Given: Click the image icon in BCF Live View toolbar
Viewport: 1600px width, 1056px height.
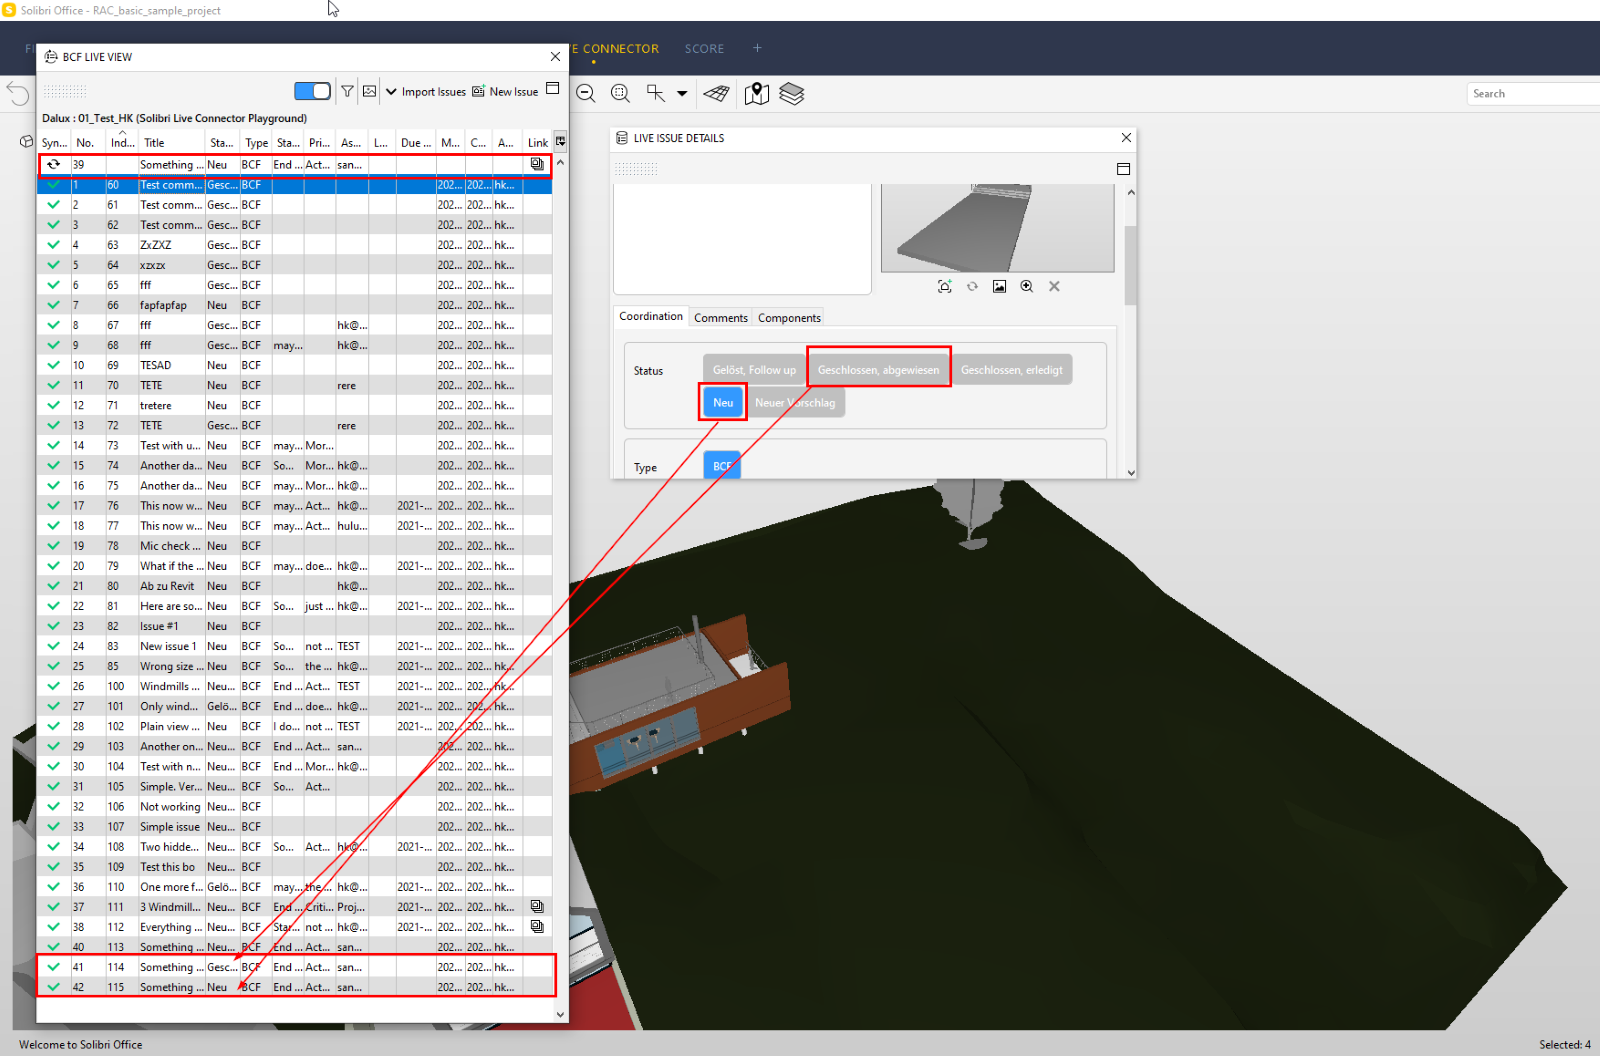Looking at the screenshot, I should coord(370,91).
